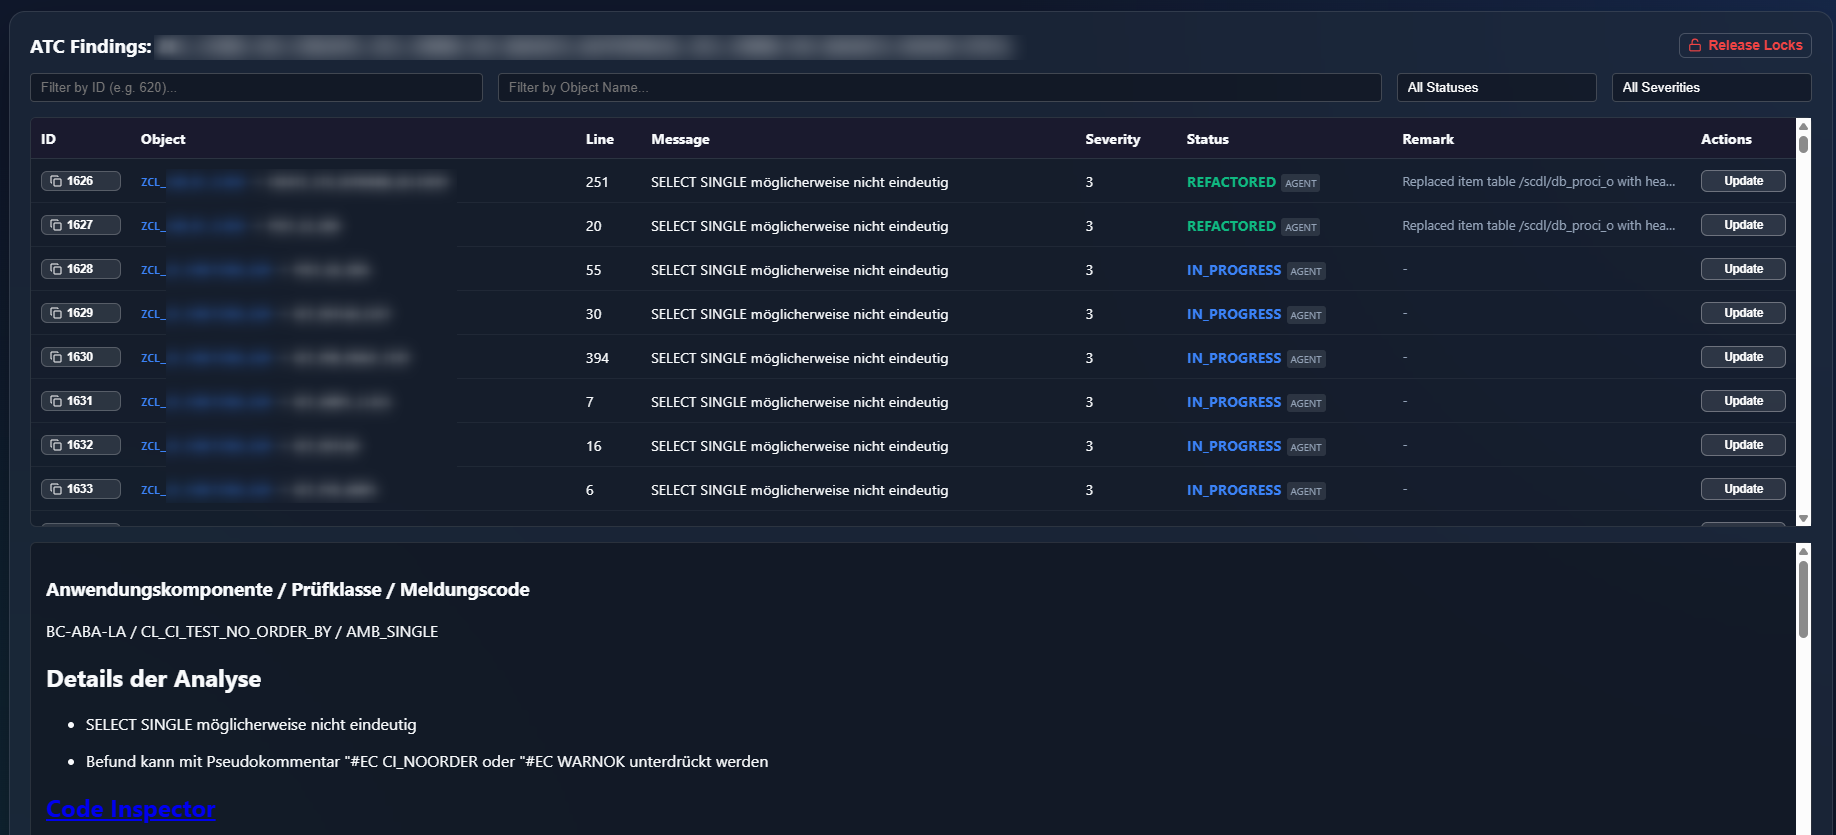The image size is (1836, 835).
Task: Copy ID 1633 using its copy icon
Action: 56,489
